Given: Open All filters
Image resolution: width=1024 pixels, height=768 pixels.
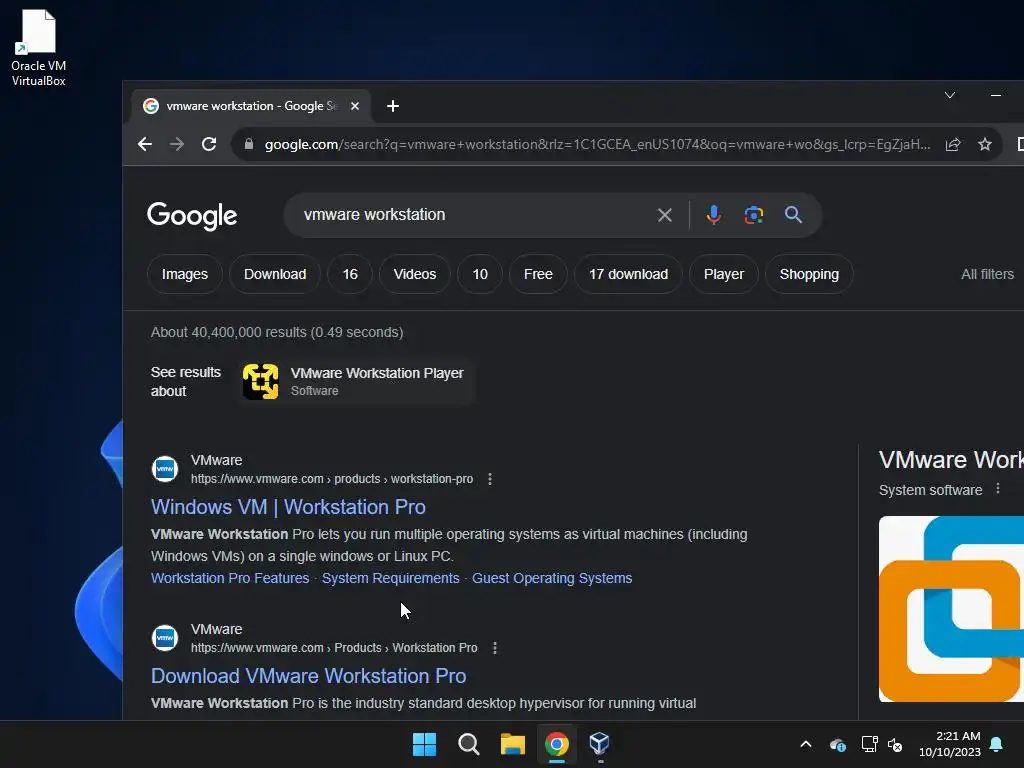Looking at the screenshot, I should coord(987,274).
